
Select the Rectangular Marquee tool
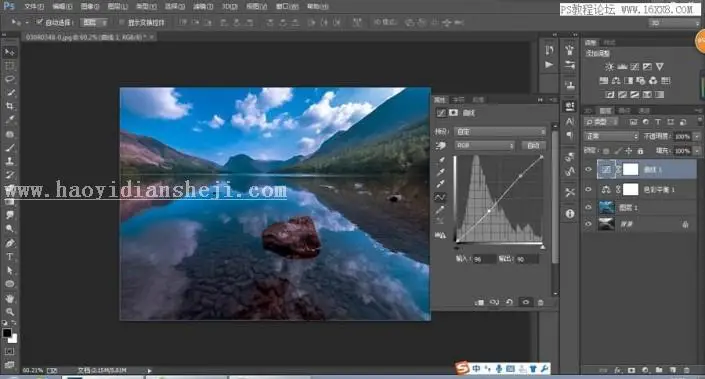pyautogui.click(x=9, y=66)
